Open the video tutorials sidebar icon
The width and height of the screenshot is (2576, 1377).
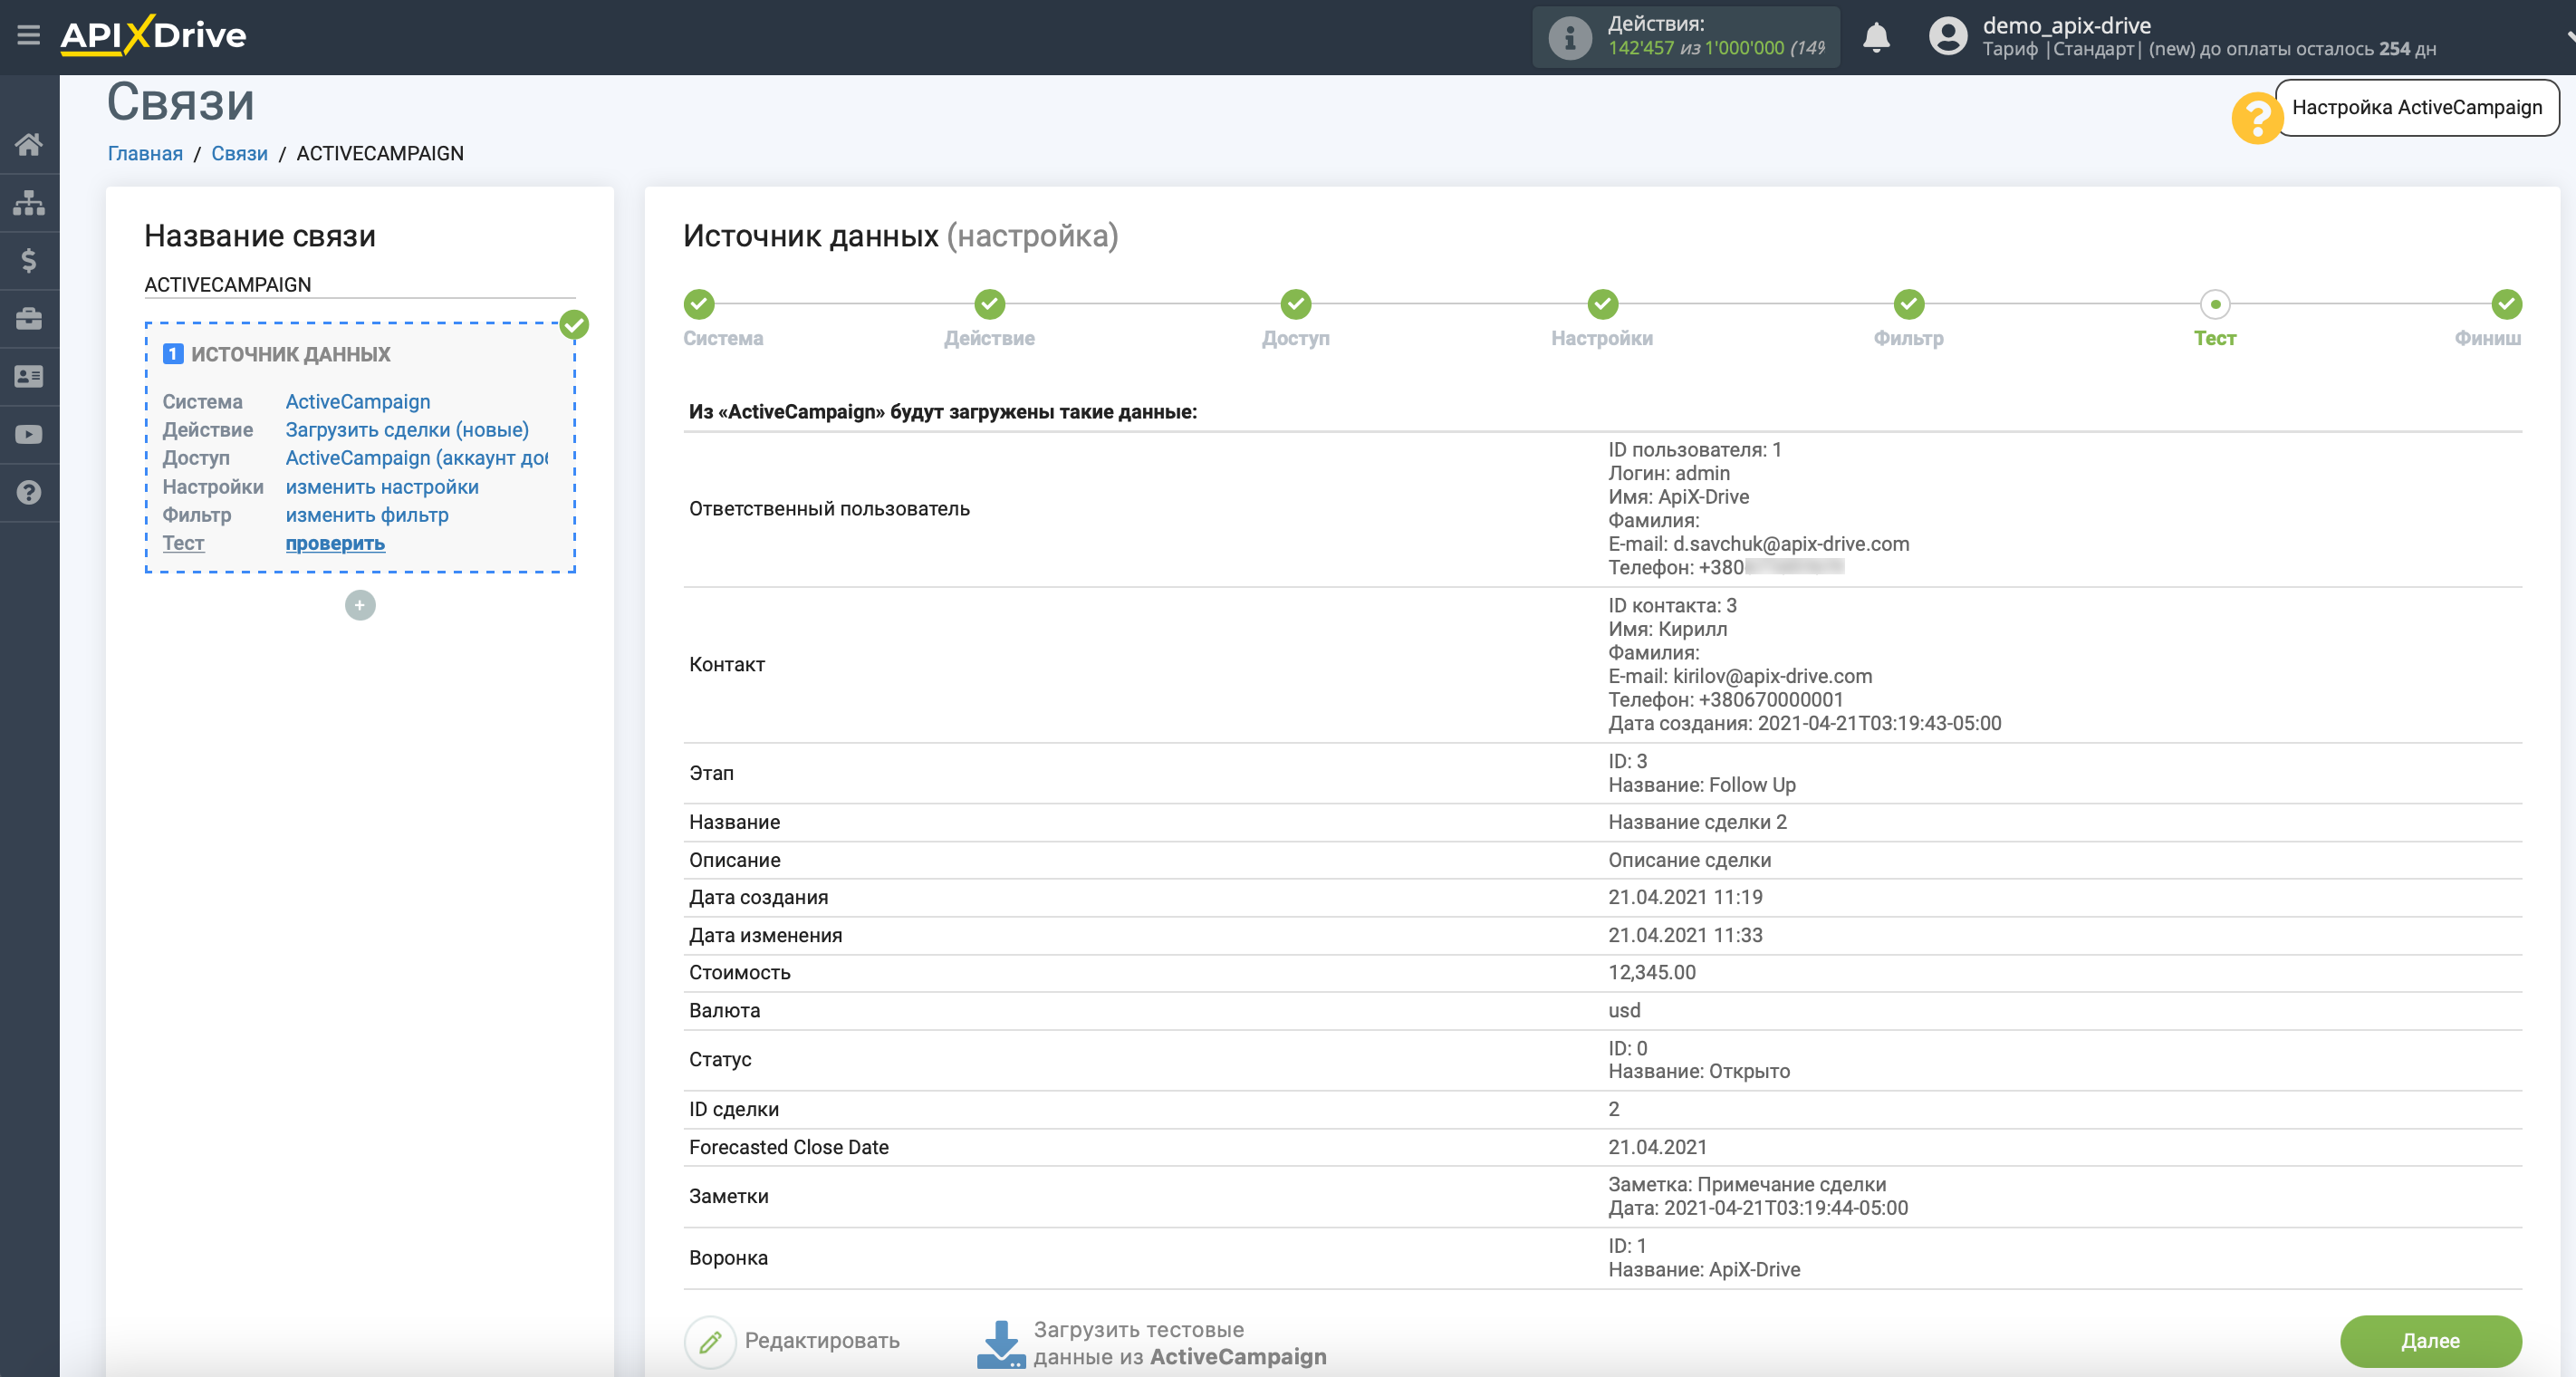pos(29,435)
